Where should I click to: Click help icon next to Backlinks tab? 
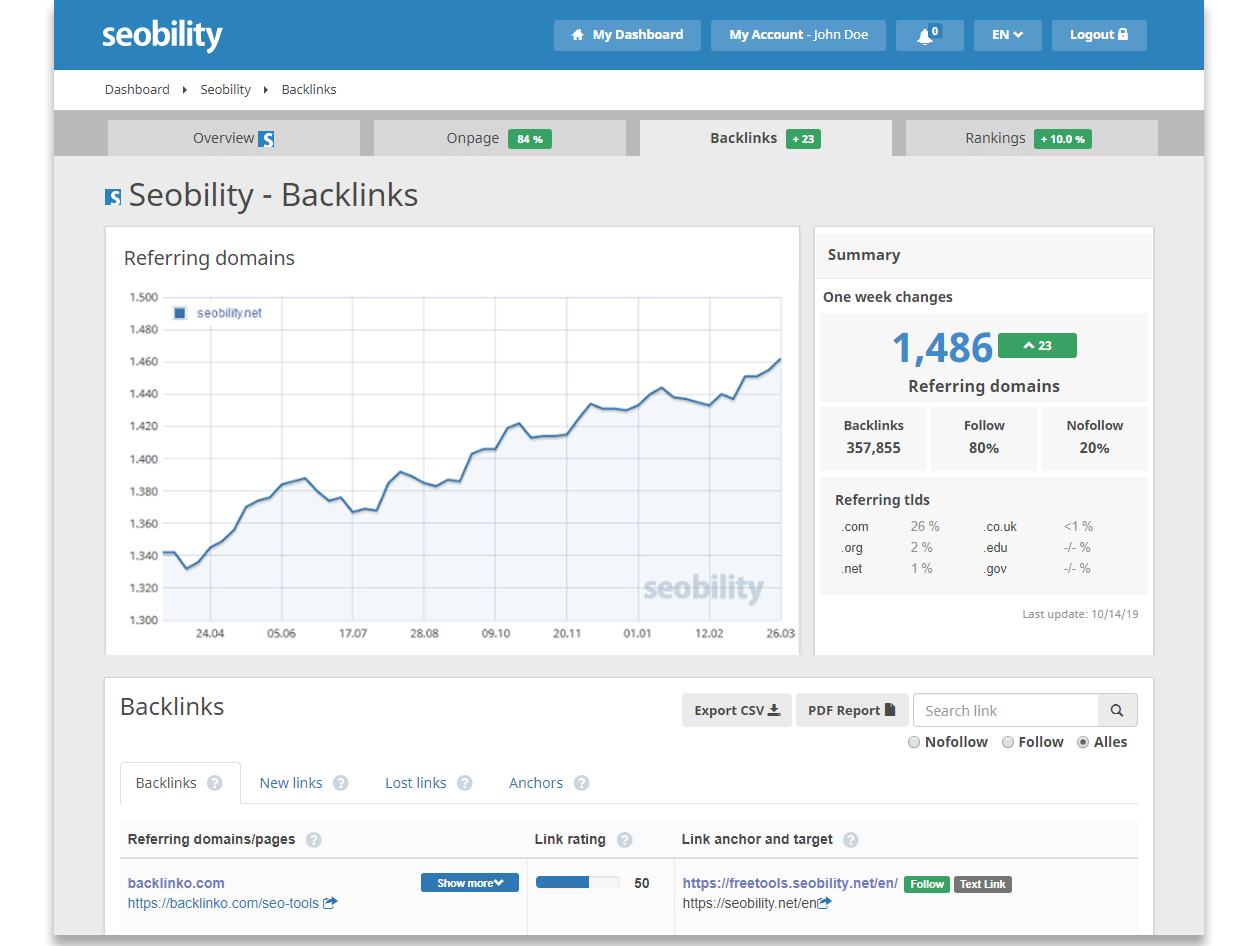pos(214,783)
